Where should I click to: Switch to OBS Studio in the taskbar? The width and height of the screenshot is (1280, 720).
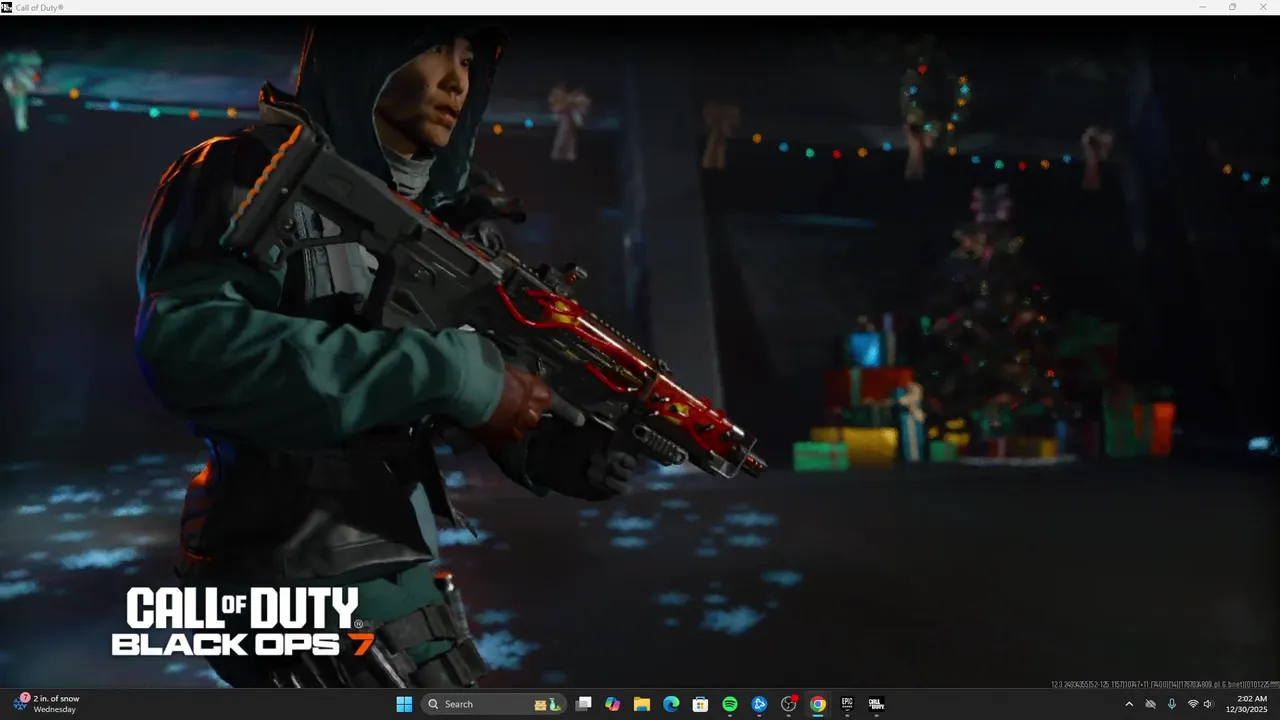pos(789,704)
